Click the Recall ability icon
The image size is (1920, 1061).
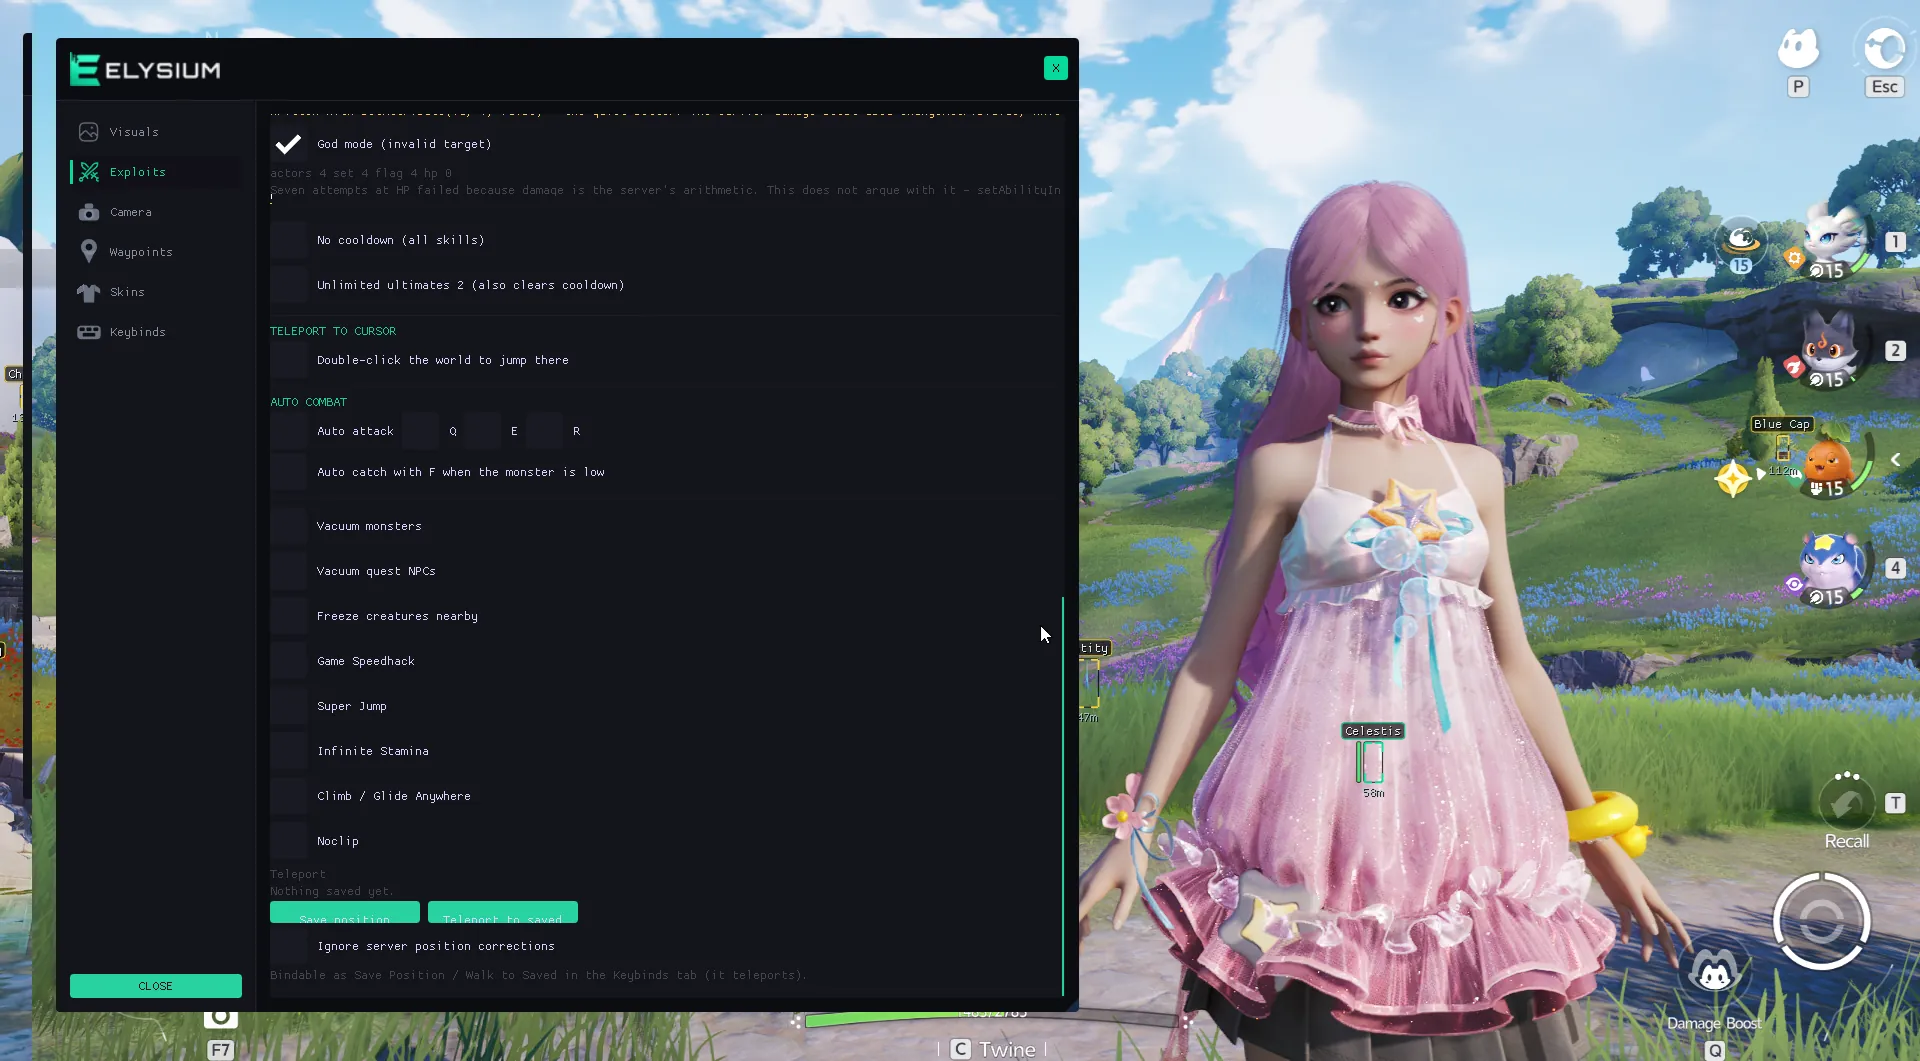[x=1846, y=804]
